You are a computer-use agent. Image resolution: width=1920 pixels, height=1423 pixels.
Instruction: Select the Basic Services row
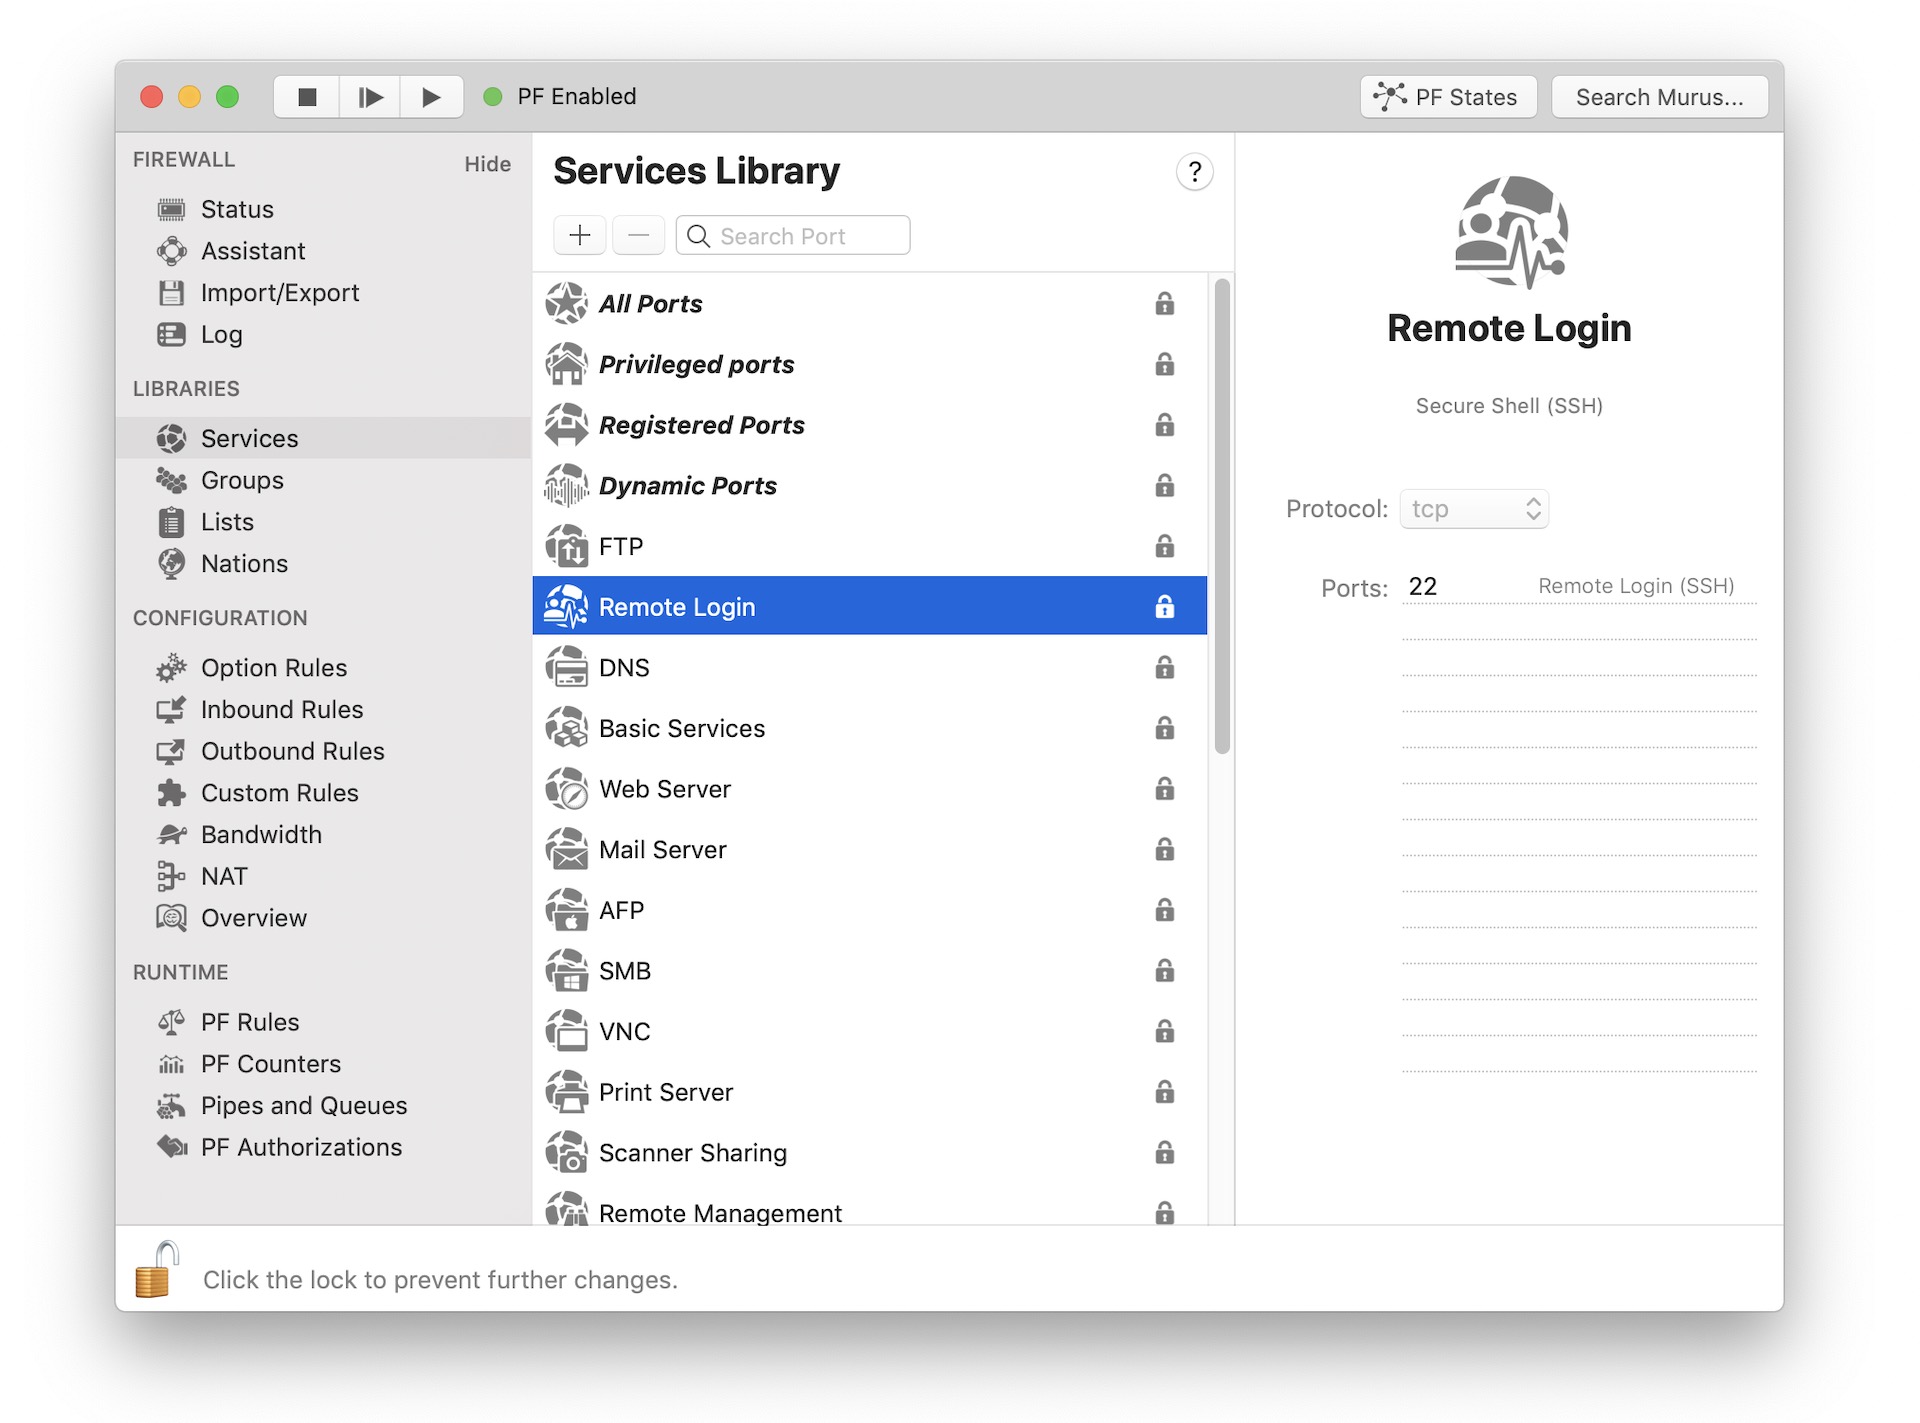tap(869, 729)
